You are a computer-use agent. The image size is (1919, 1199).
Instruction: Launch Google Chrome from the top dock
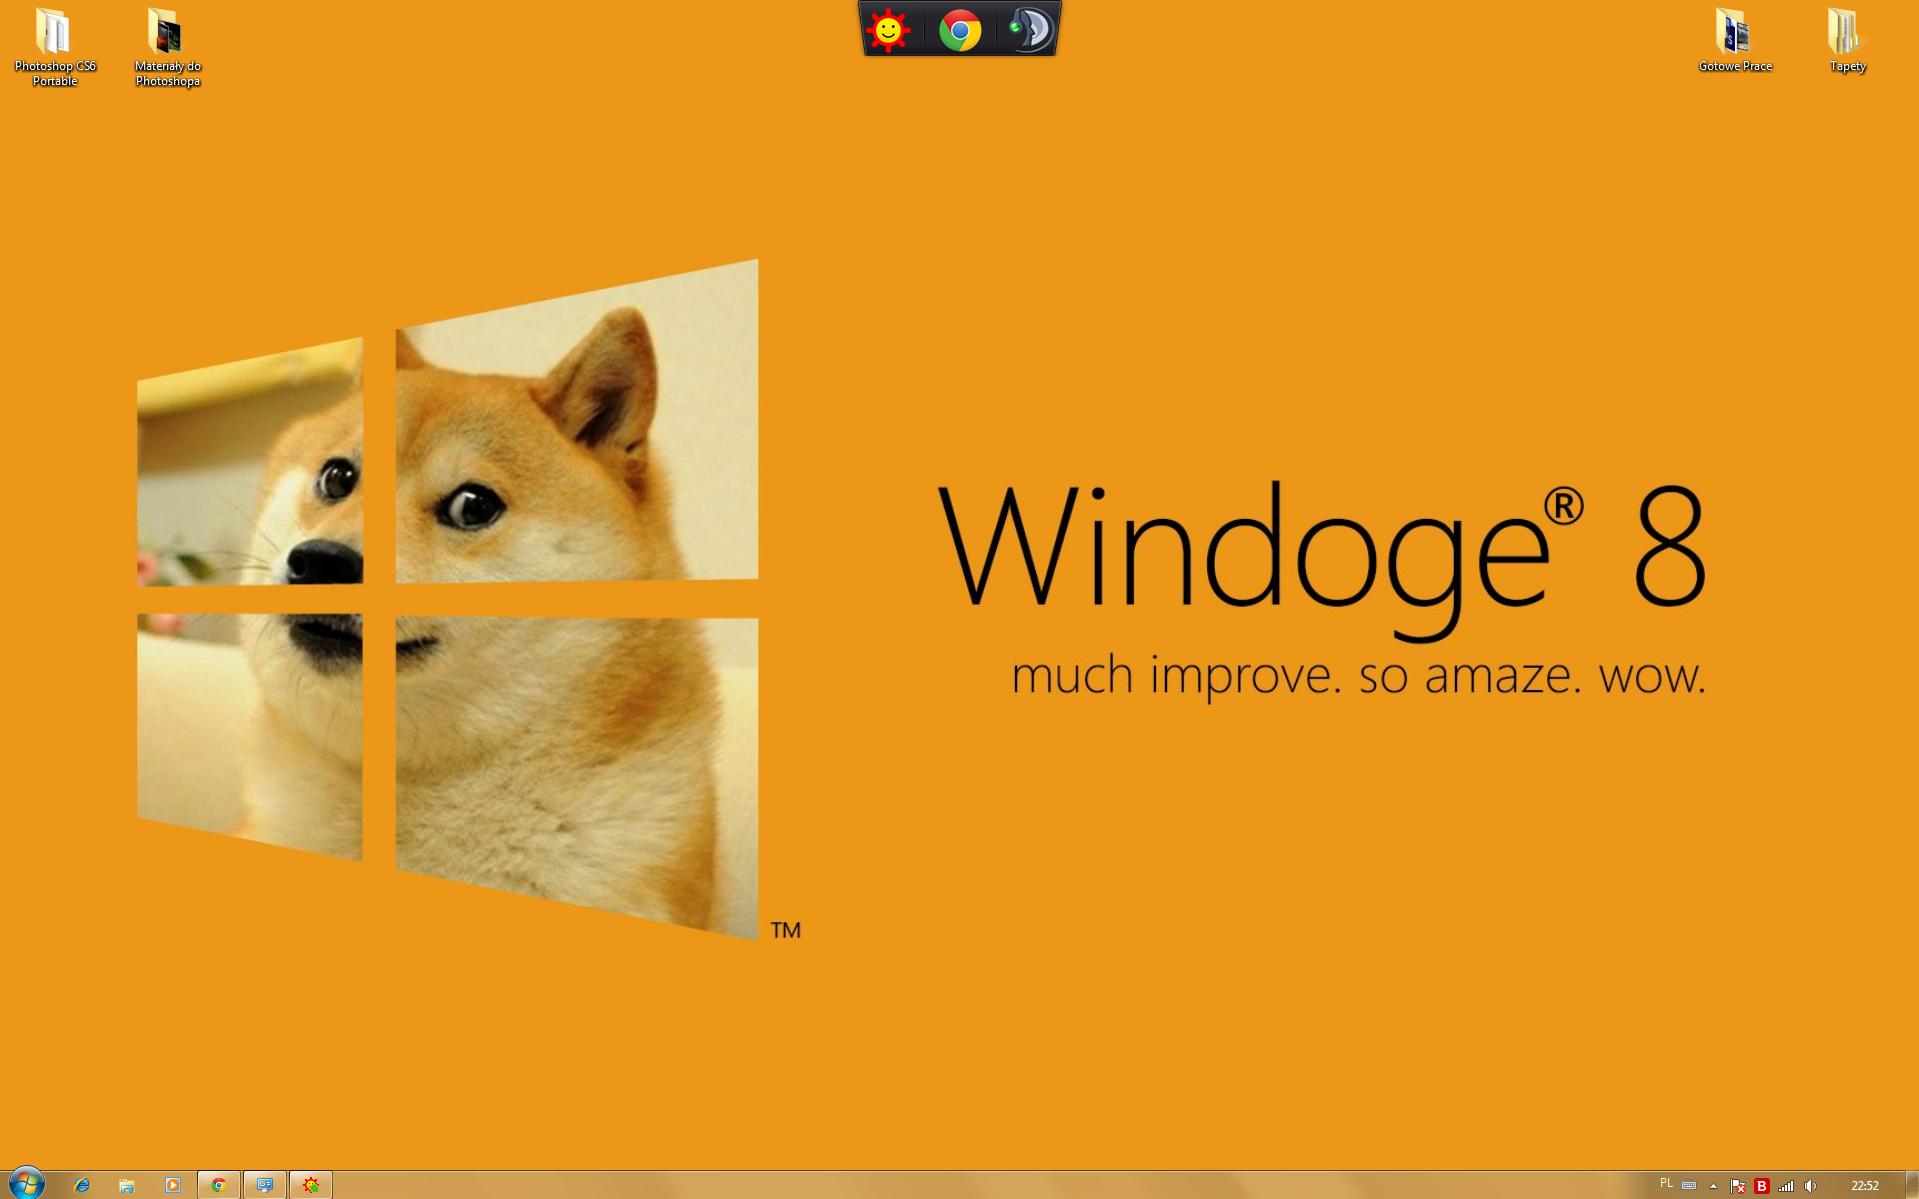pos(960,30)
